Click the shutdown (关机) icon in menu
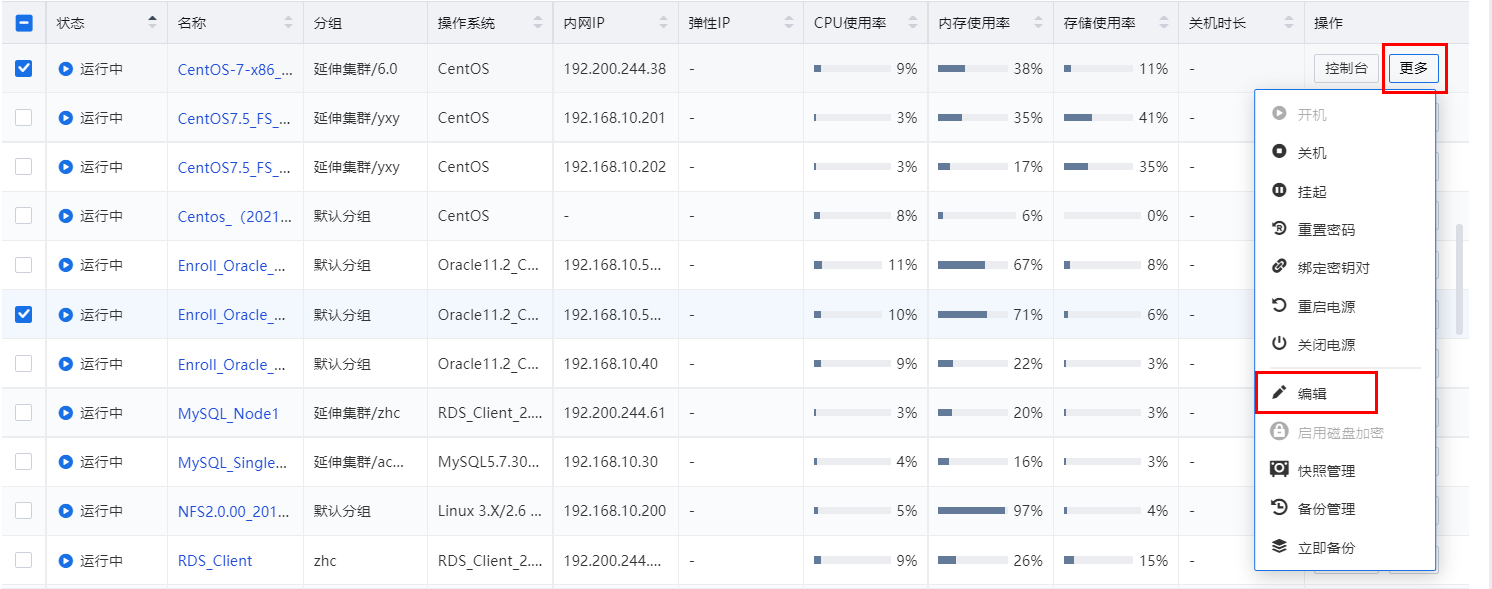Viewport: 1492px width, 589px height. (1278, 152)
